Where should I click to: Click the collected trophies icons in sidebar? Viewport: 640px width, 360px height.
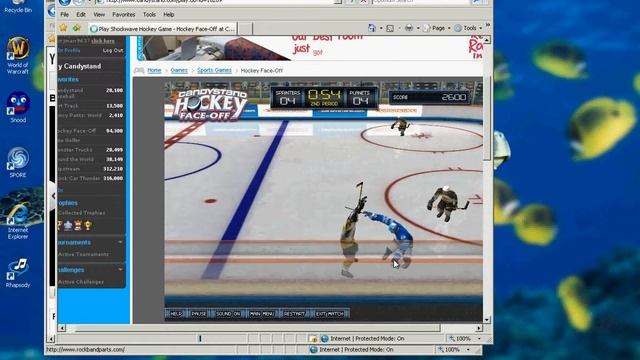coord(74,225)
